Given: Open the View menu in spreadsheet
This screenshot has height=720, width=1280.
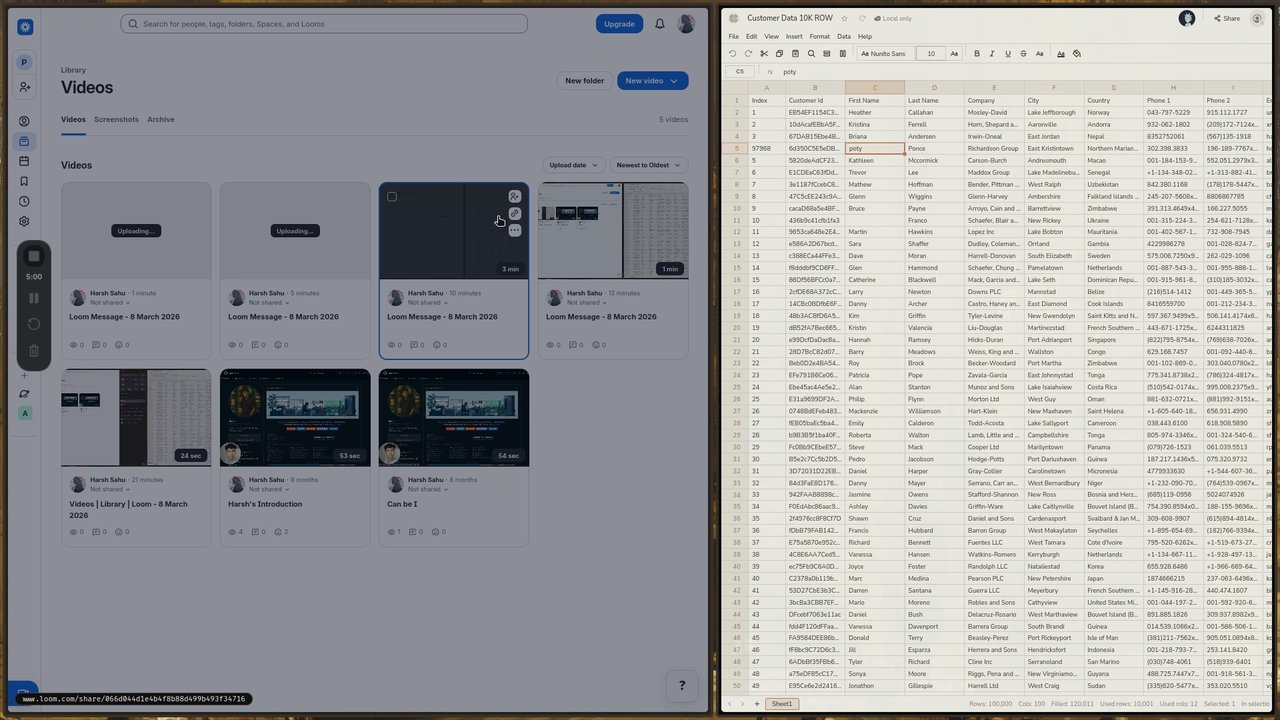Looking at the screenshot, I should coord(771,36).
